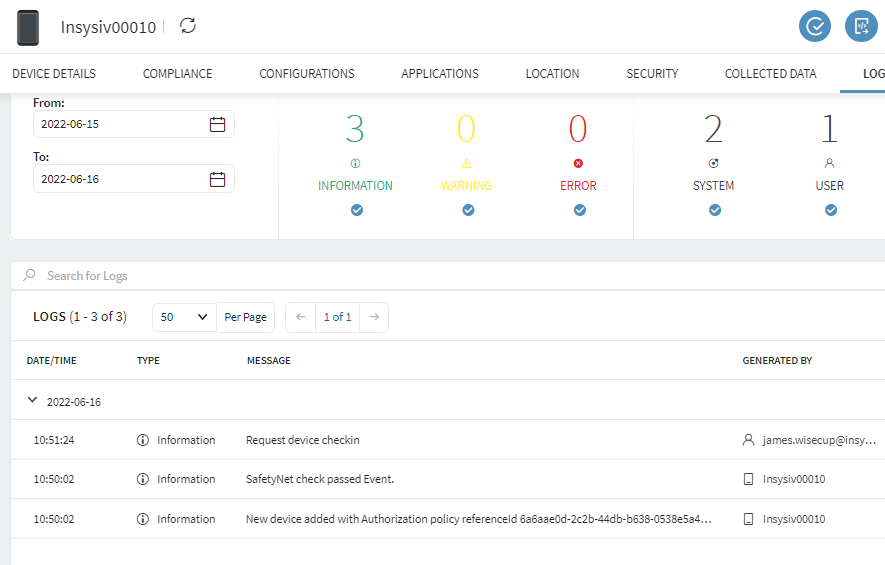This screenshot has width=885, height=565.
Task: Open the 50 per page dropdown
Action: 184,317
